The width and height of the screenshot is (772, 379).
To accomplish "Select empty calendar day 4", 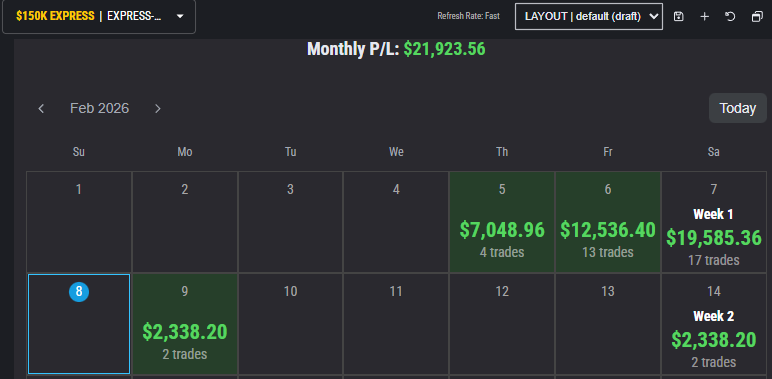I will pos(396,222).
